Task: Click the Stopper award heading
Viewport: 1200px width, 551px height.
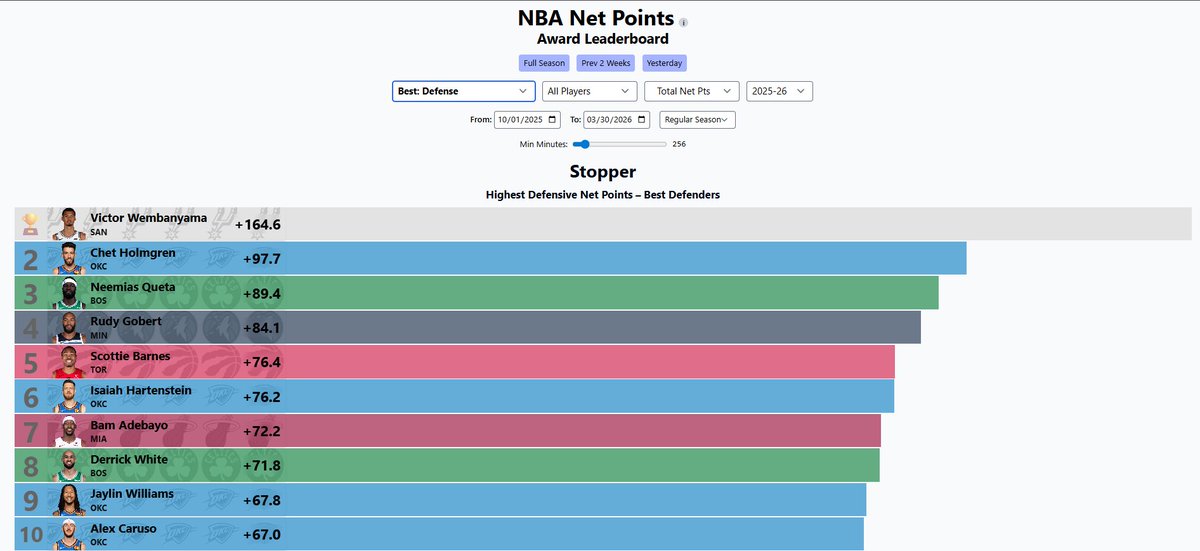Action: 603,172
